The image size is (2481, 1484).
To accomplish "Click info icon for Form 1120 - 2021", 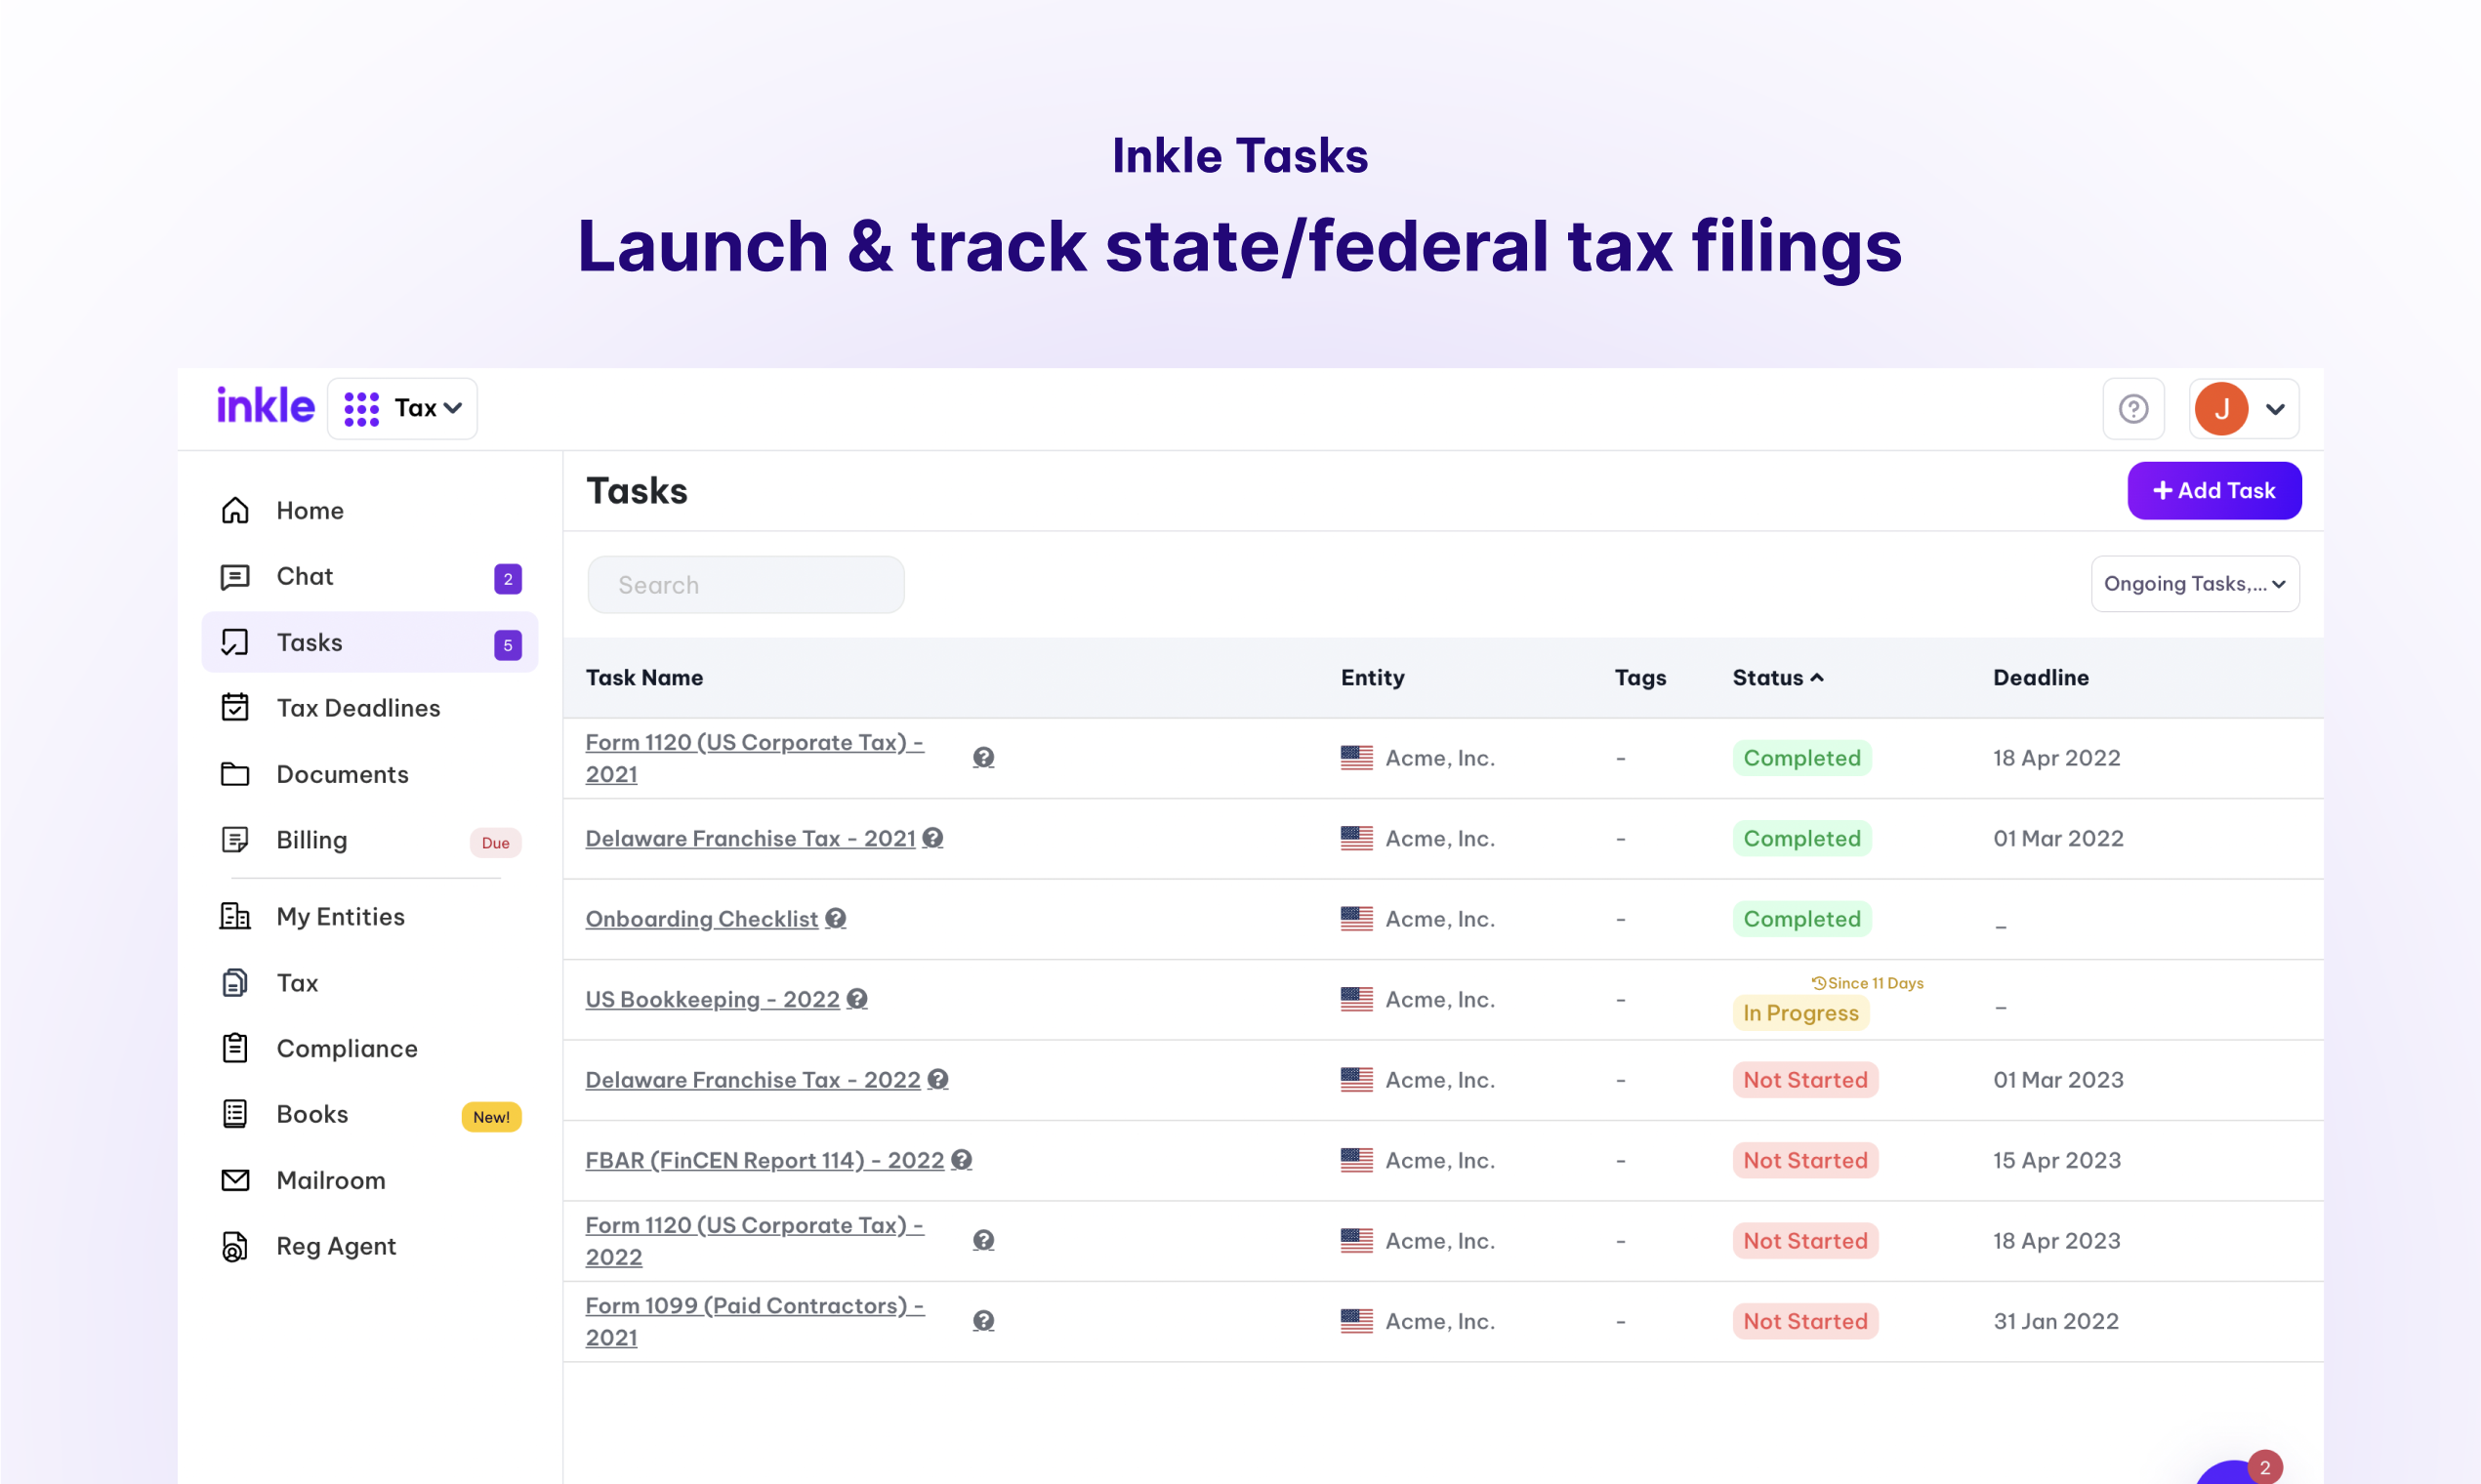I will pyautogui.click(x=983, y=758).
